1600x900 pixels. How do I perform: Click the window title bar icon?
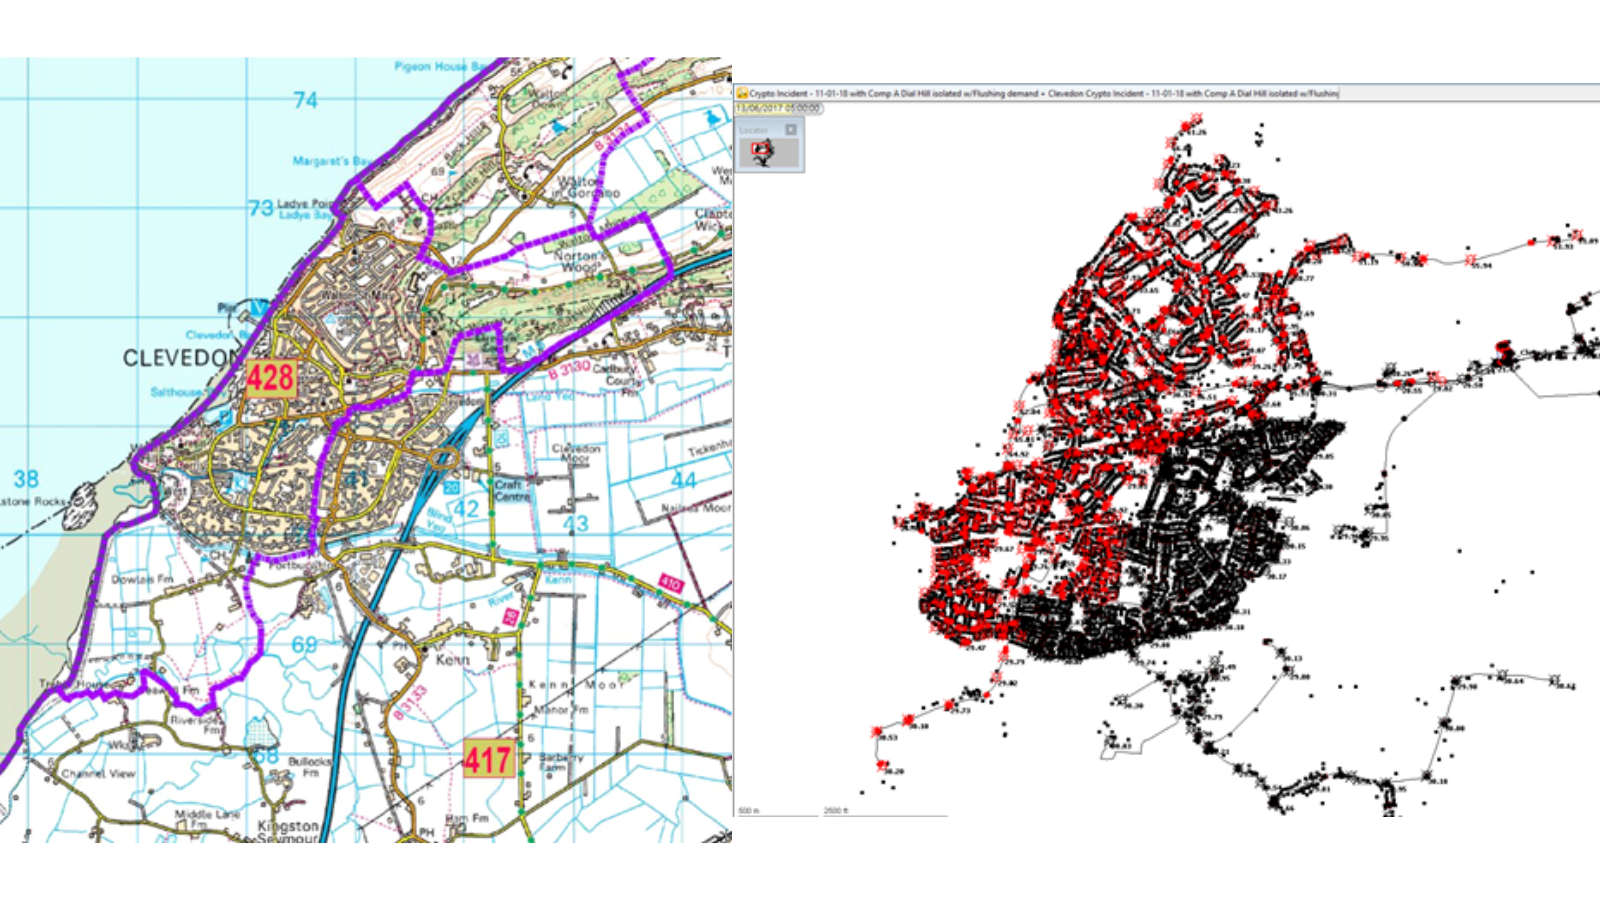point(742,93)
